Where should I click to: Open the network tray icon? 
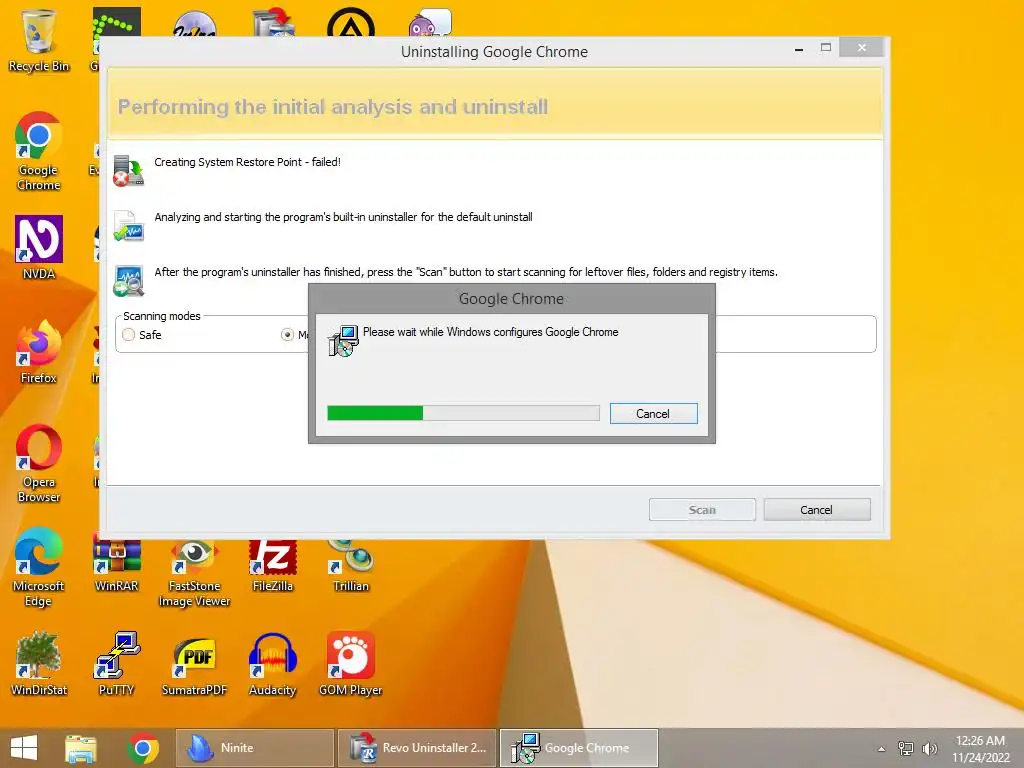click(x=906, y=748)
